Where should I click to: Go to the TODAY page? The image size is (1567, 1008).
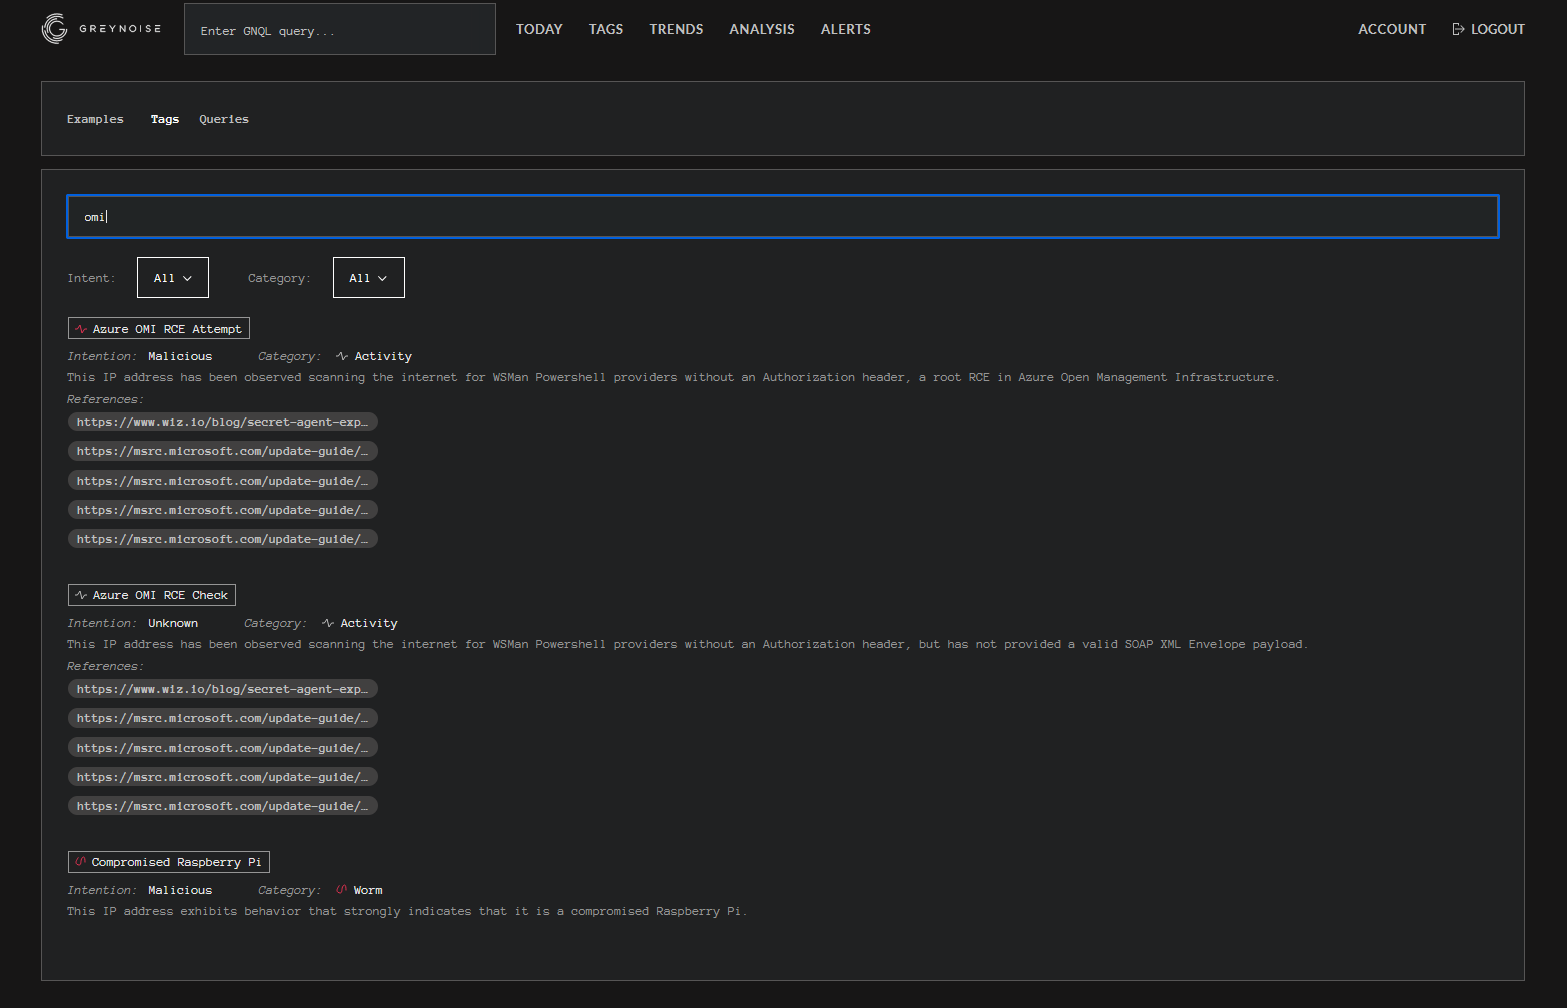[539, 29]
